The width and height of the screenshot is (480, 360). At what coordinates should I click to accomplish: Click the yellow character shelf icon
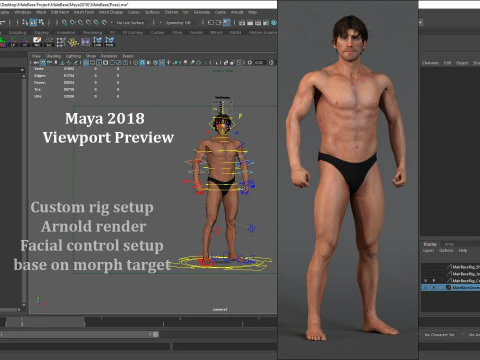73,42
